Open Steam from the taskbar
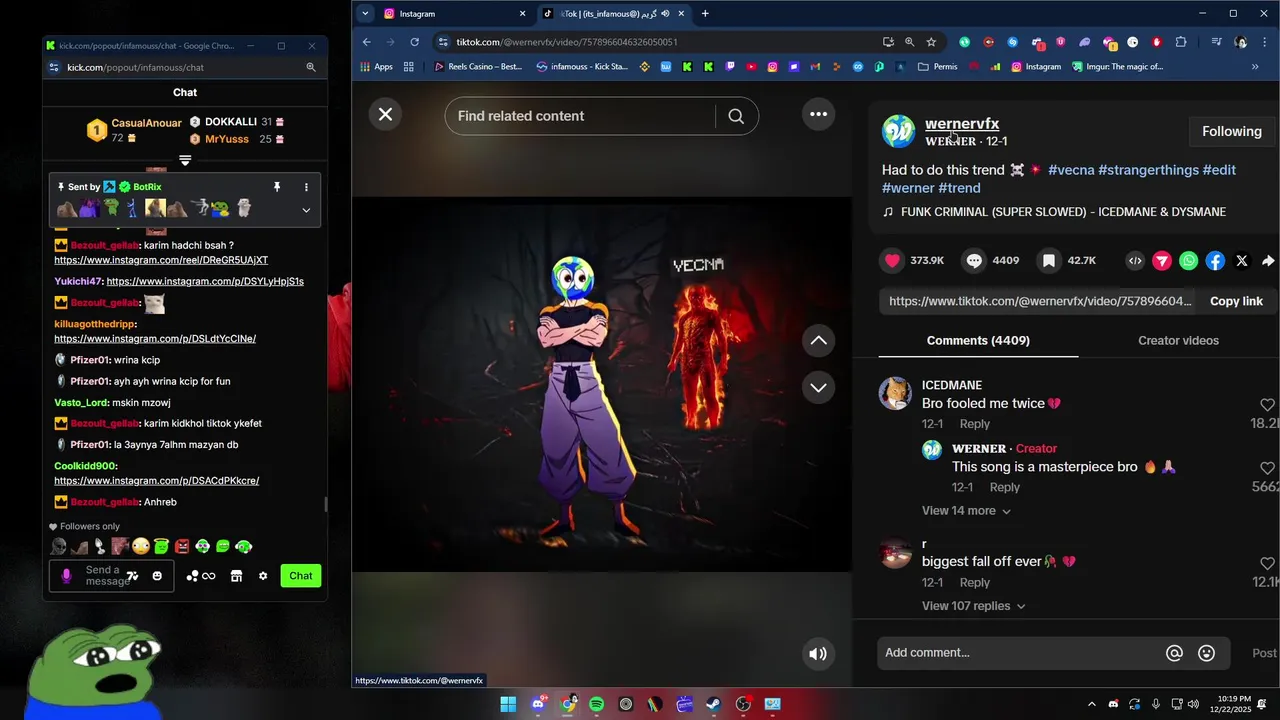Screen dimensions: 1280x720 pos(713,704)
